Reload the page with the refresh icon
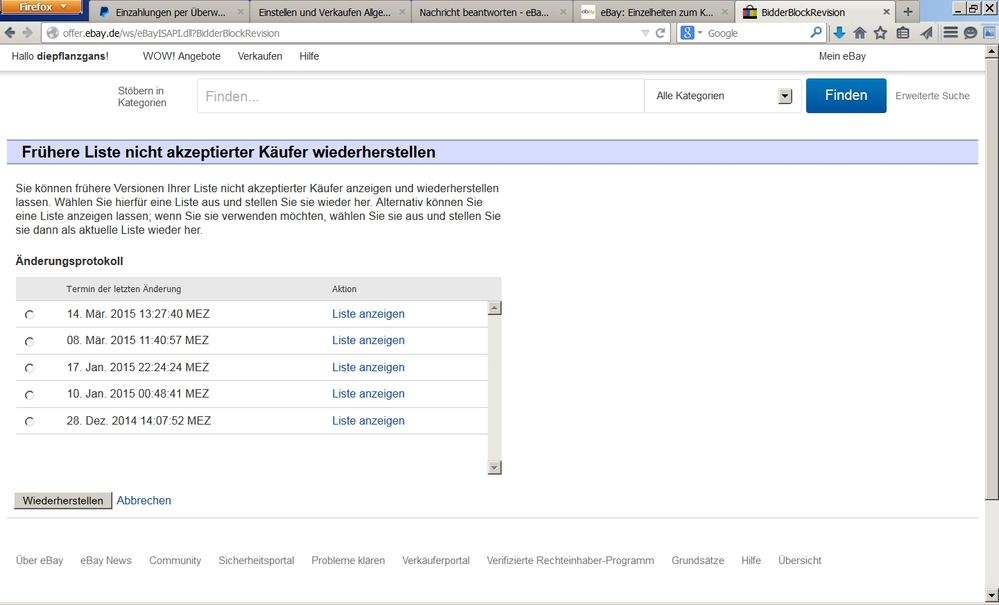The image size is (999, 605). click(x=660, y=33)
